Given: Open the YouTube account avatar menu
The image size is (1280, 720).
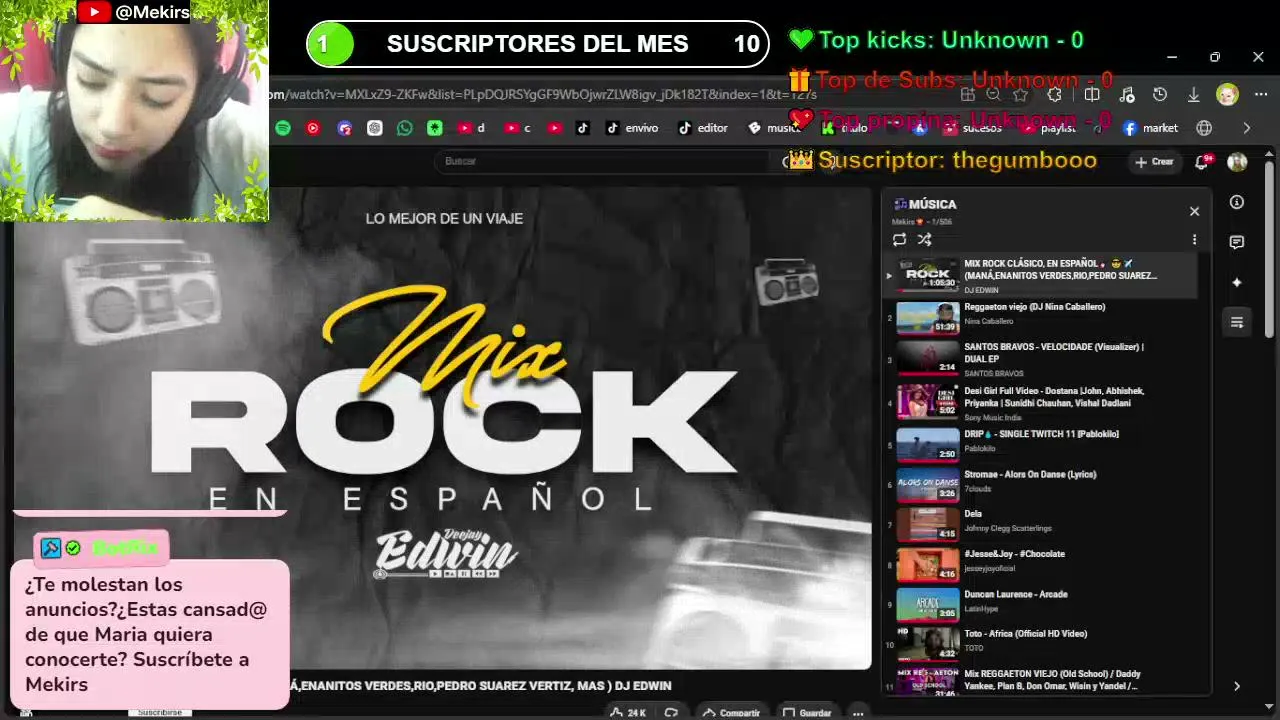Looking at the screenshot, I should pos(1237,162).
